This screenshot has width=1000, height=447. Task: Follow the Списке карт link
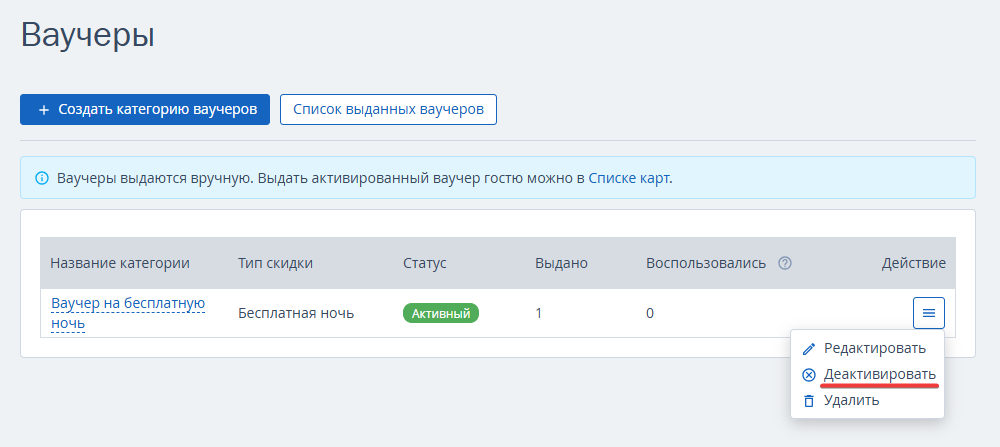(x=628, y=178)
